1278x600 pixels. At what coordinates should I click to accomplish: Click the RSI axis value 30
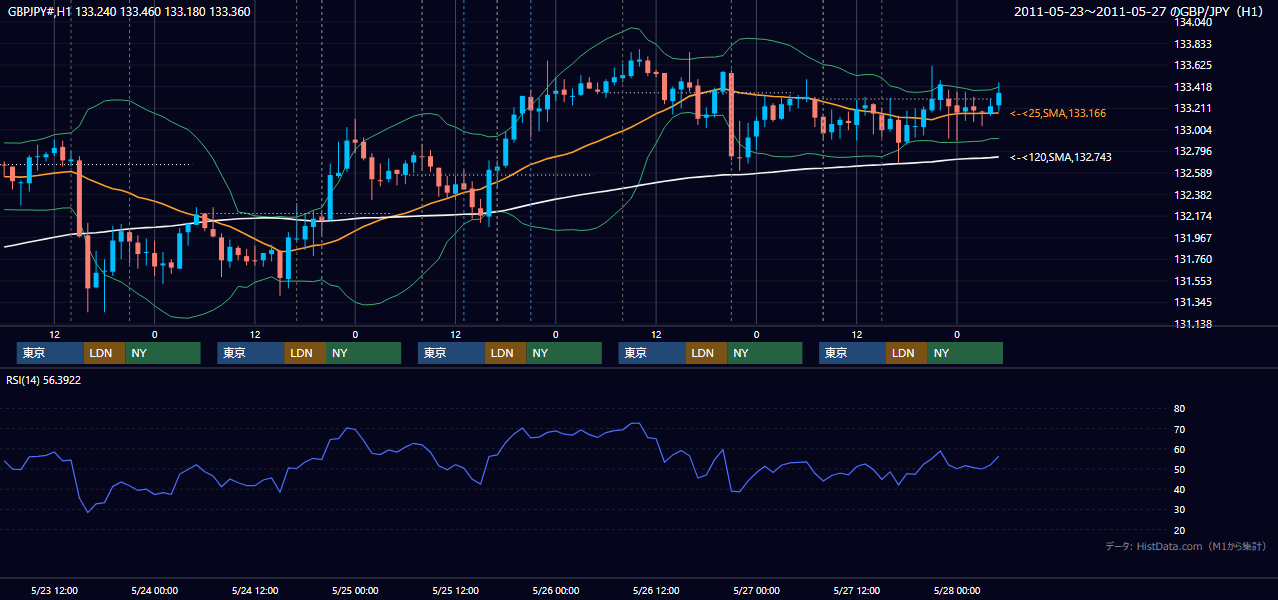[x=1179, y=510]
